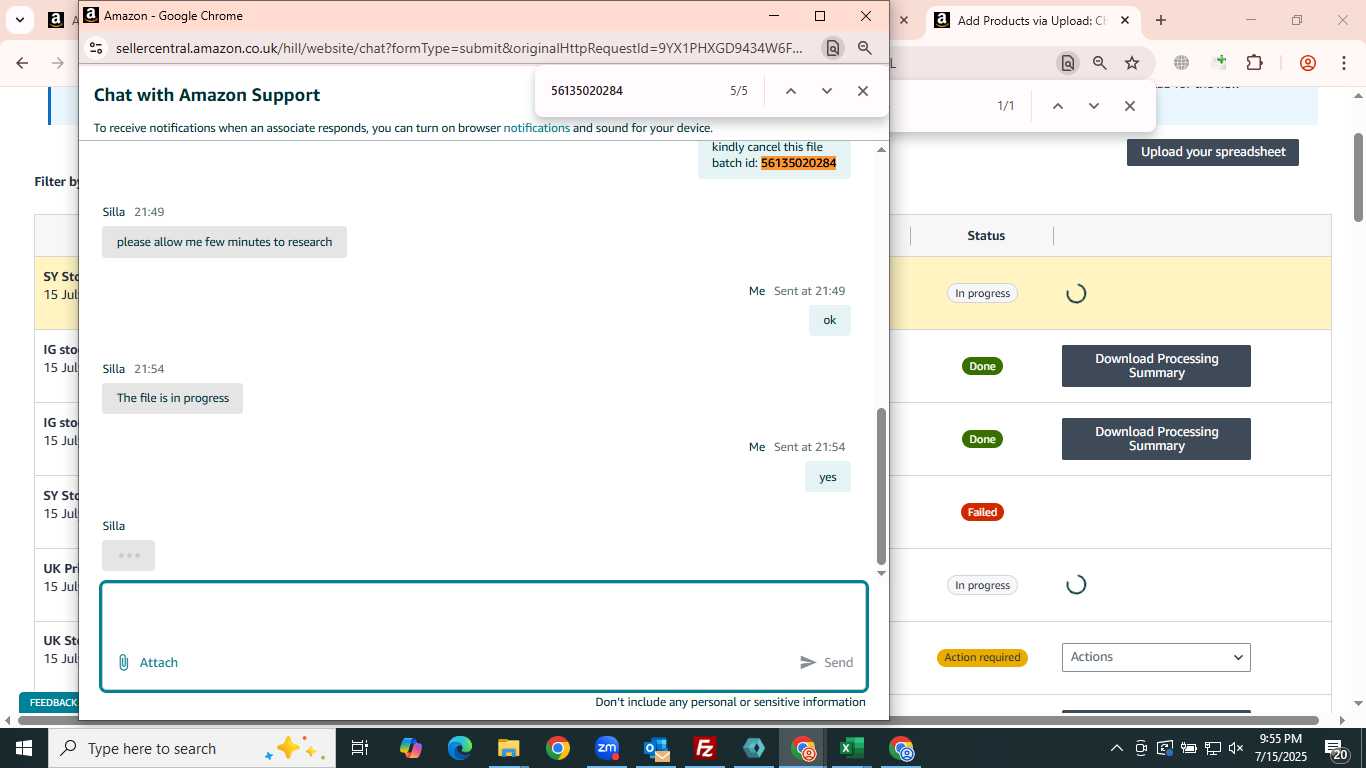Viewport: 1366px width, 768px height.
Task: Bookmark this page with star icon
Action: coord(1132,63)
